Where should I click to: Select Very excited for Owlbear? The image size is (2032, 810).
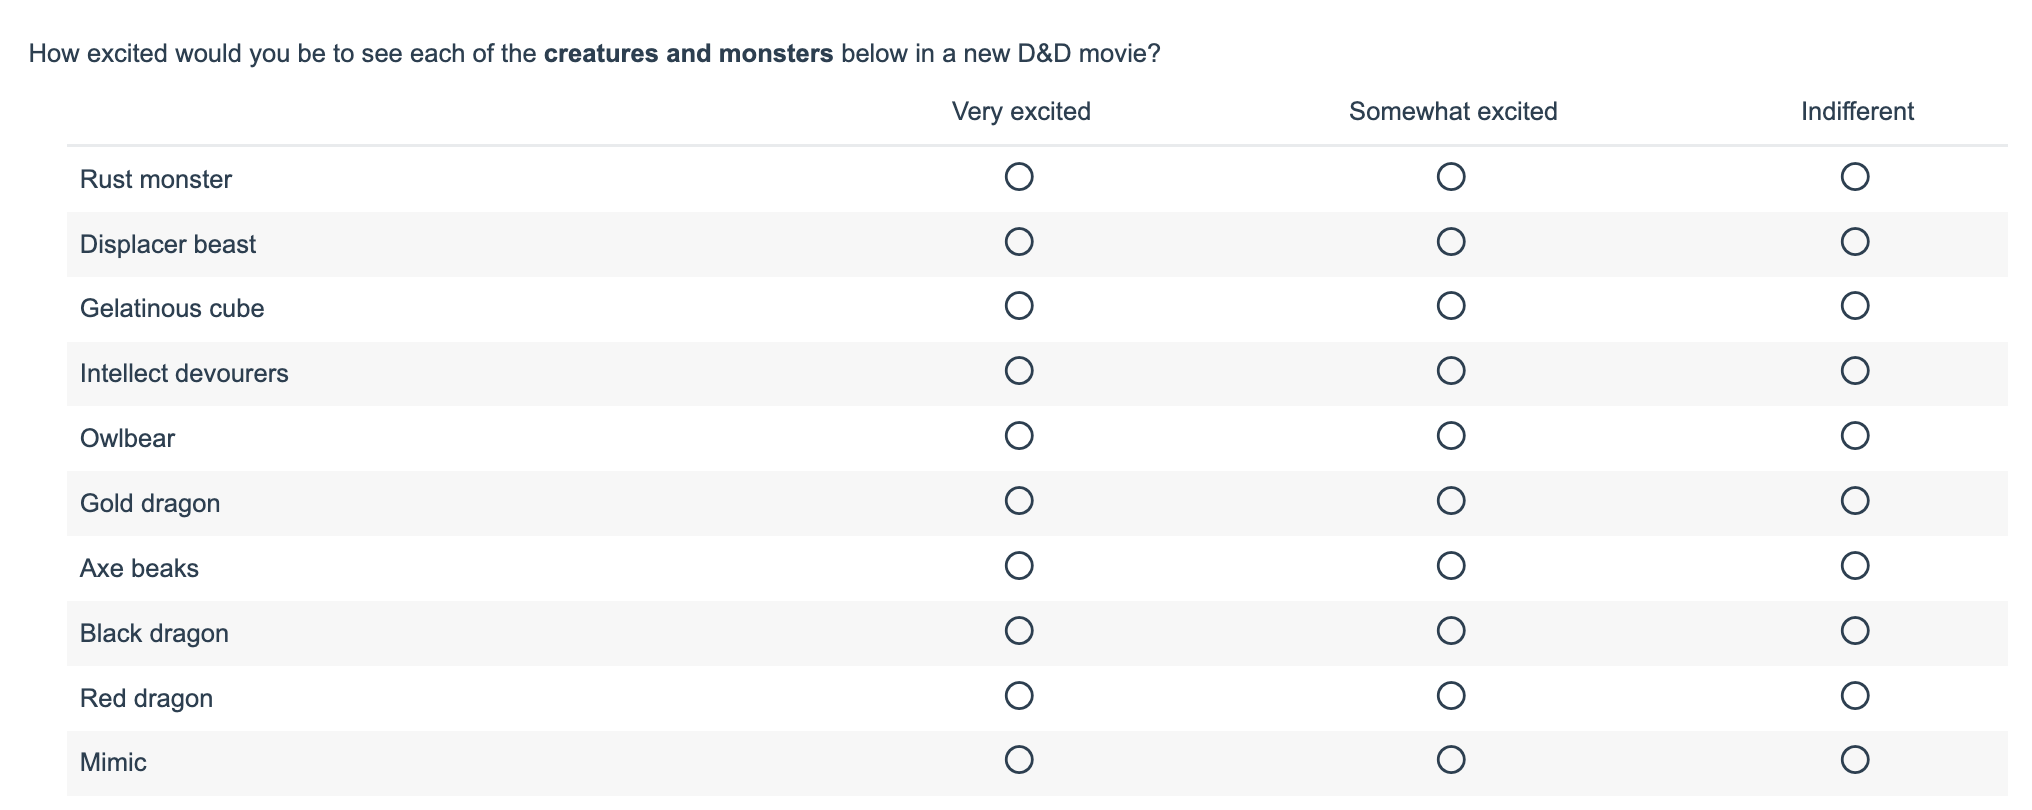[1019, 436]
